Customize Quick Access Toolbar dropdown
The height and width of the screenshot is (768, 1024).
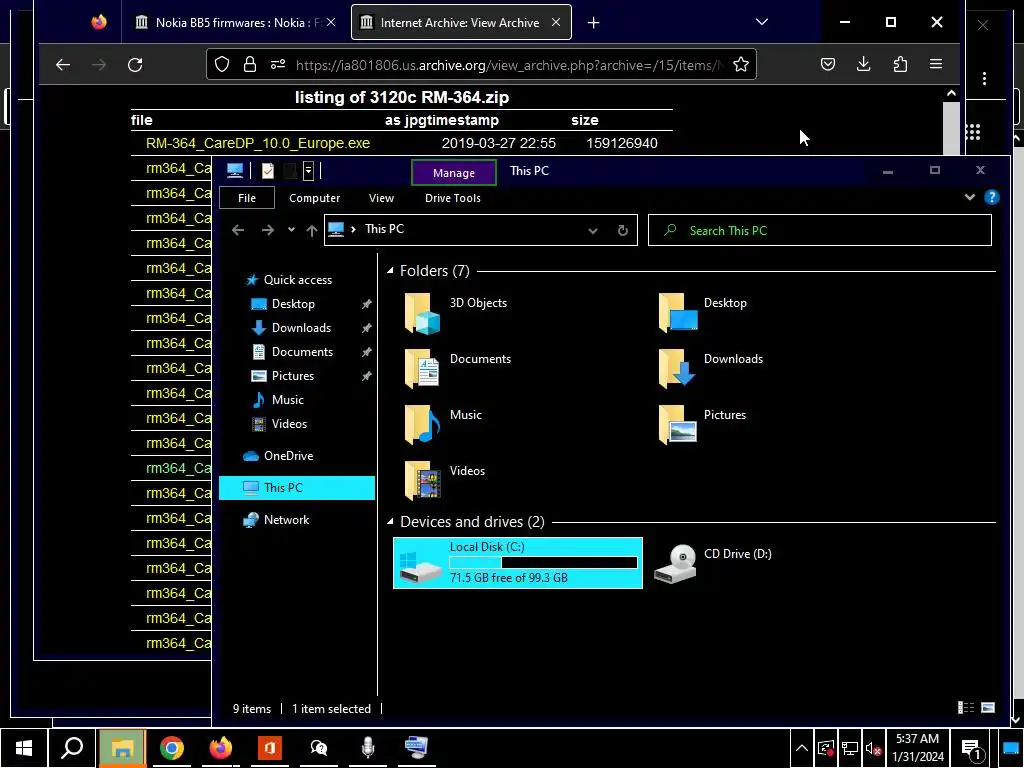pos(308,171)
